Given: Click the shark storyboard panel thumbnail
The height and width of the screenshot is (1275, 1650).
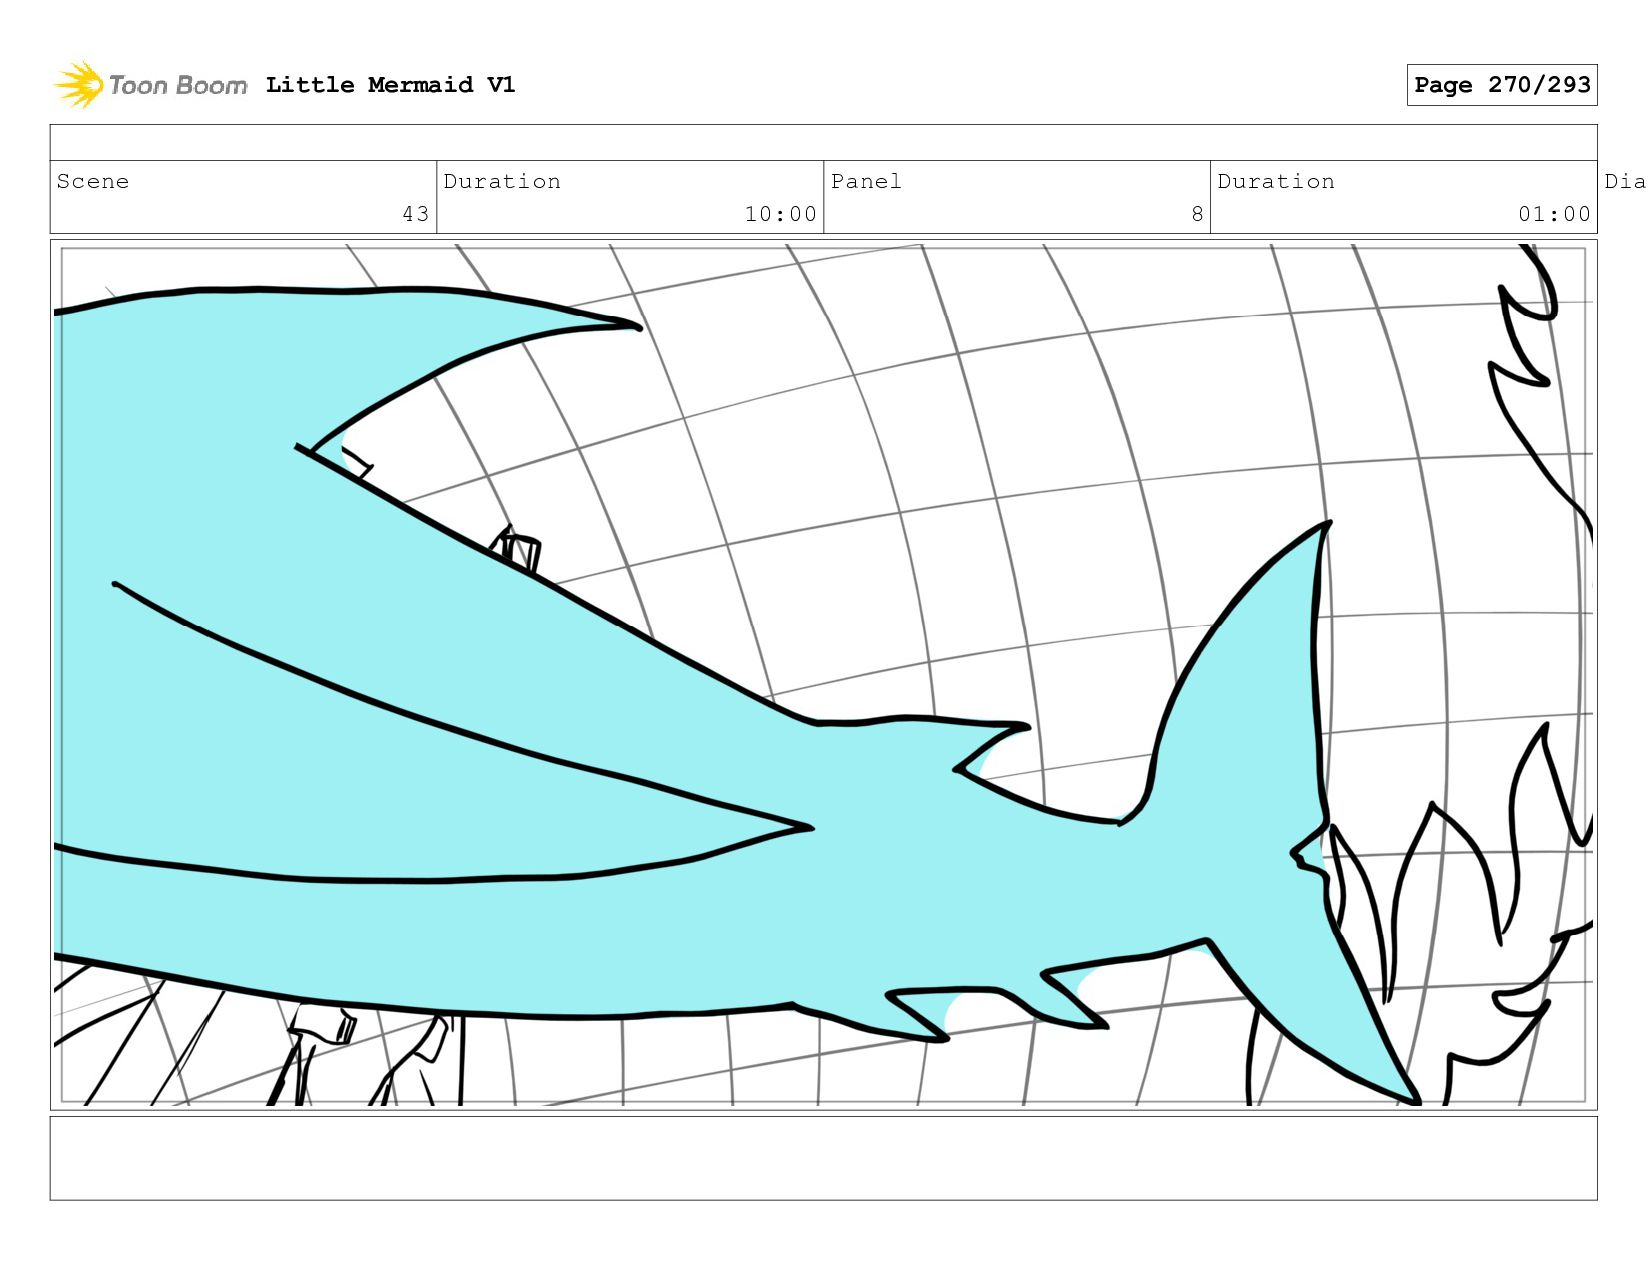Looking at the screenshot, I should pos(823,675).
